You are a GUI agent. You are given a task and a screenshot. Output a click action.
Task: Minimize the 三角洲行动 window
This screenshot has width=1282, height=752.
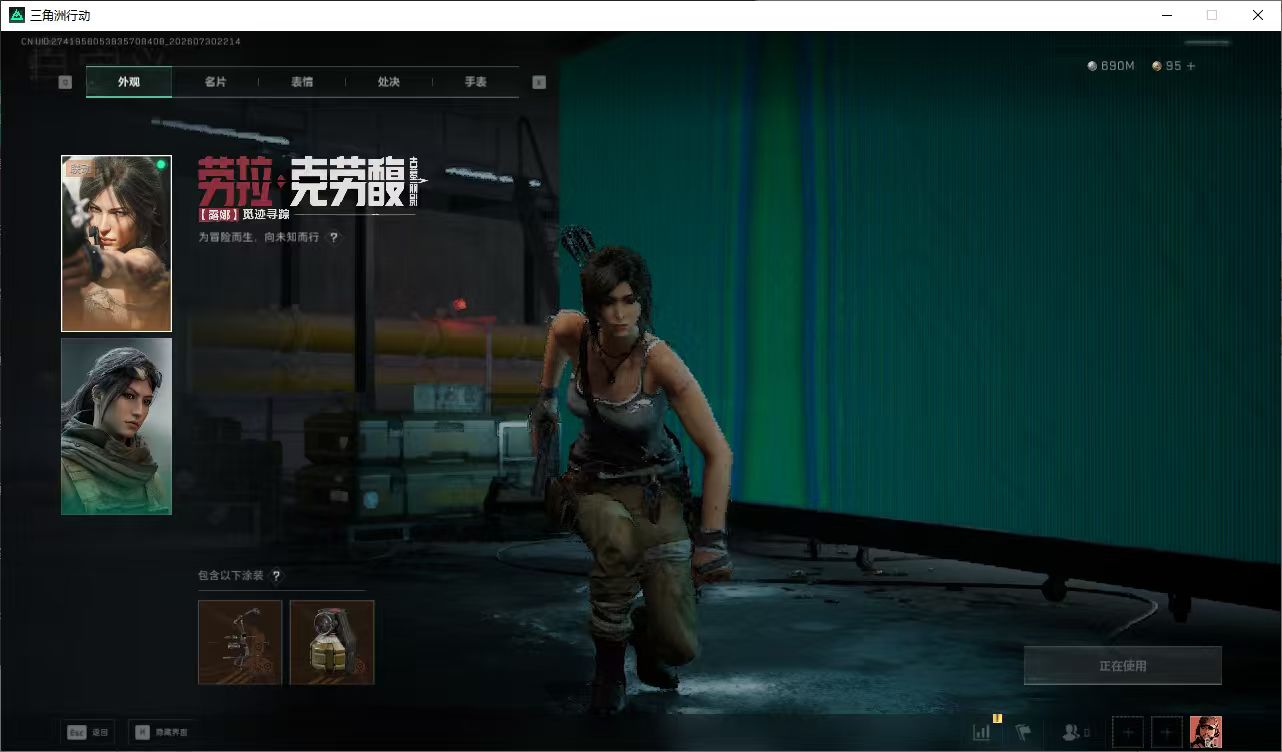coord(1166,15)
